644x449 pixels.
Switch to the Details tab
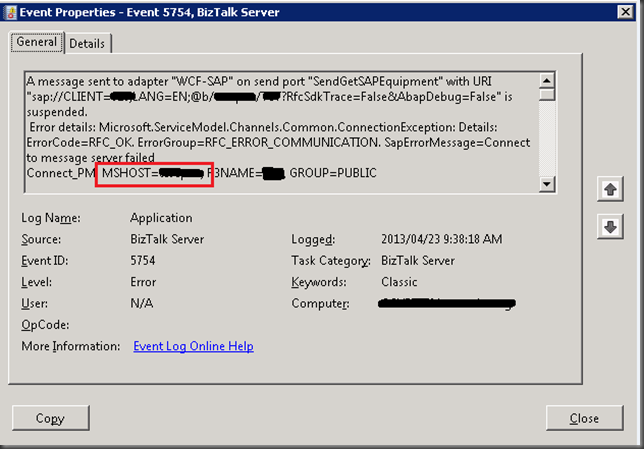point(87,43)
